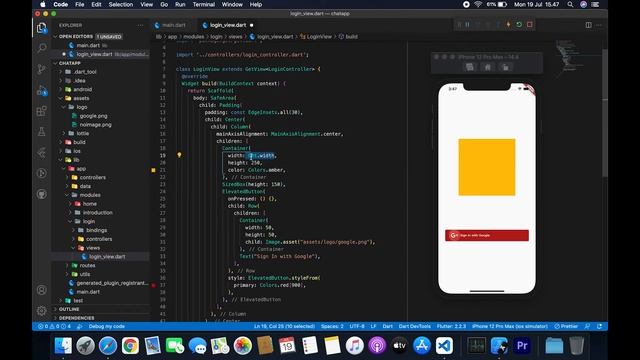Take a screenshot in the simulator toolbar
640x360 pixels.
470,67
